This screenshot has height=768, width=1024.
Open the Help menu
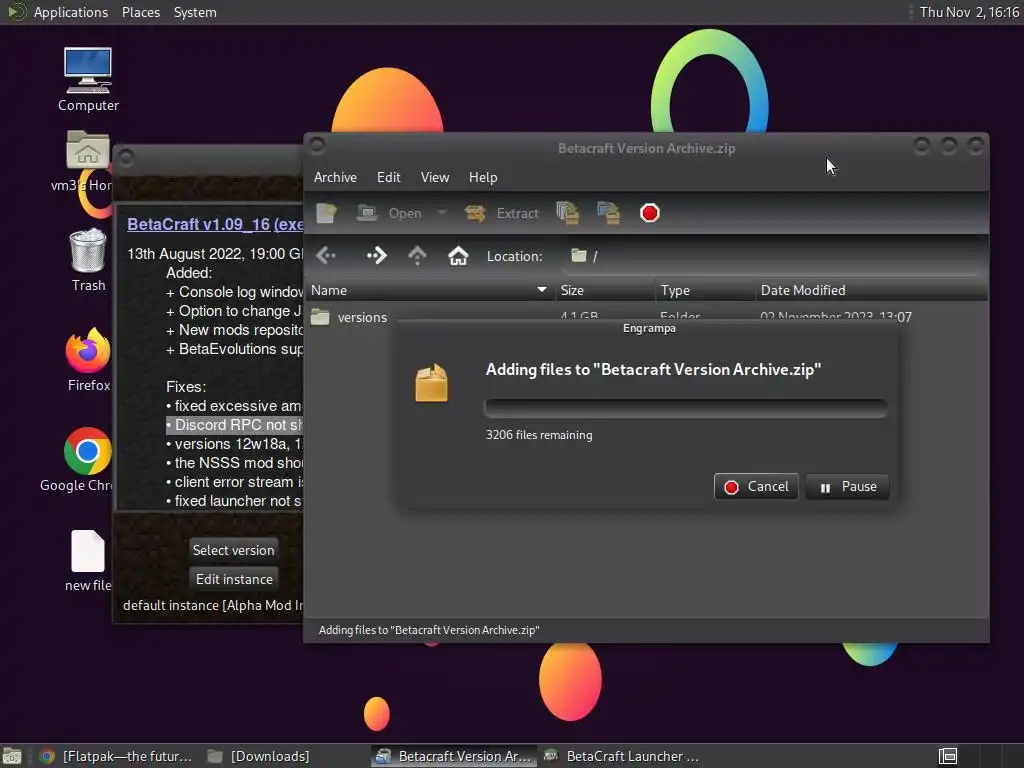(483, 177)
